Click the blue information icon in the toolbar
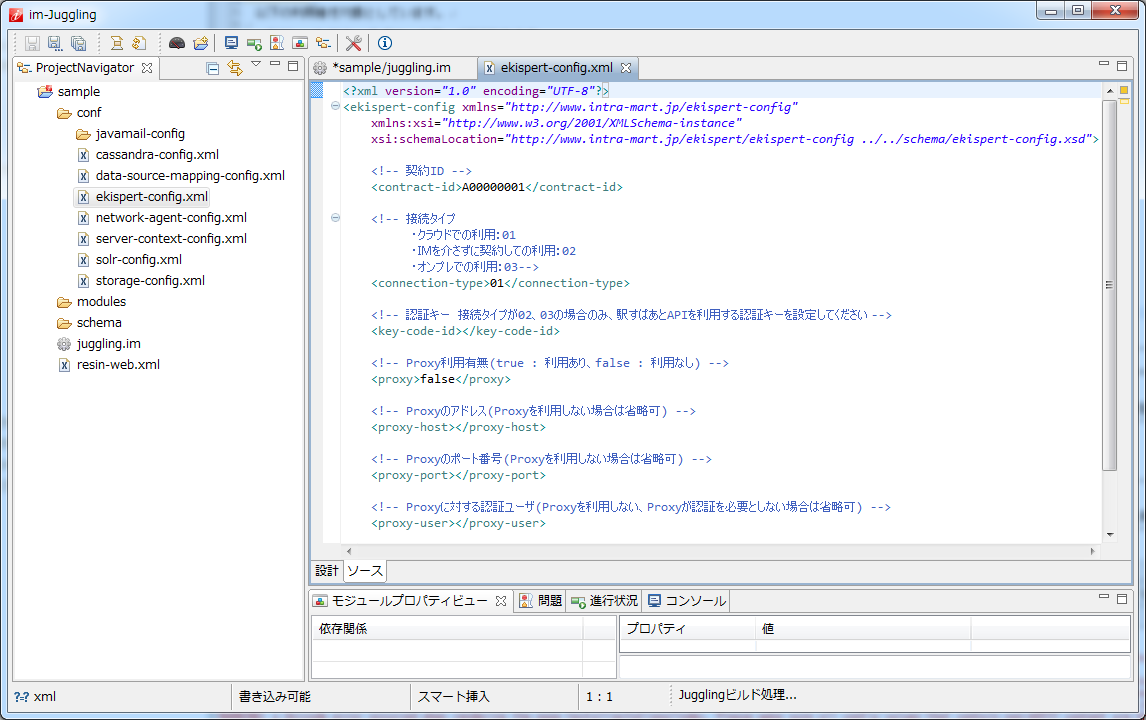 click(x=384, y=44)
